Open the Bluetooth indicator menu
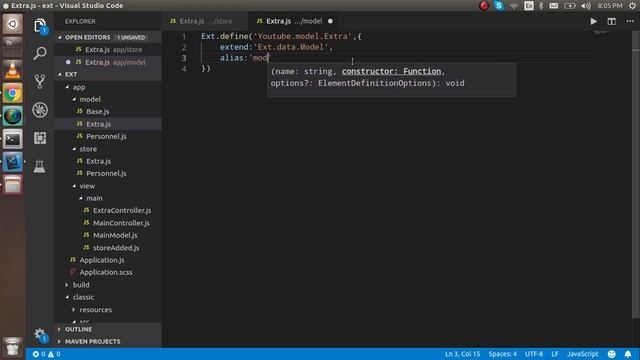The height and width of the screenshot is (360, 640). [541, 6]
